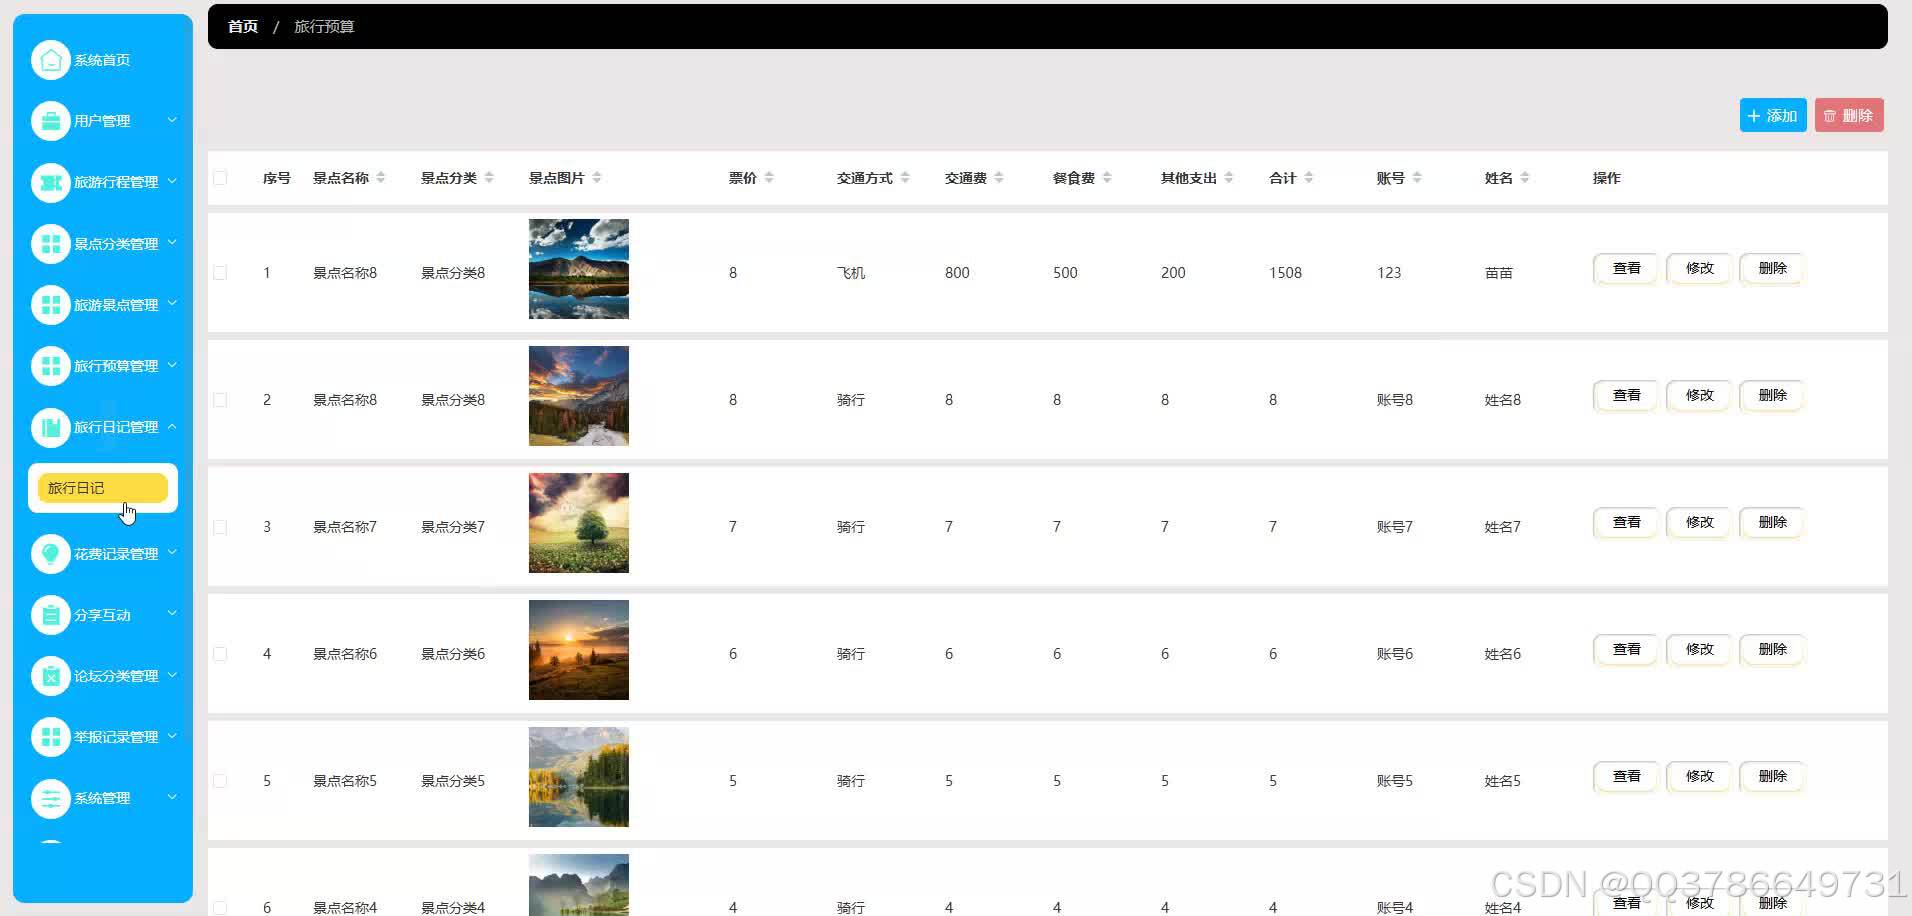Open the 系统首页 home icon
The height and width of the screenshot is (916, 1912).
[50, 60]
